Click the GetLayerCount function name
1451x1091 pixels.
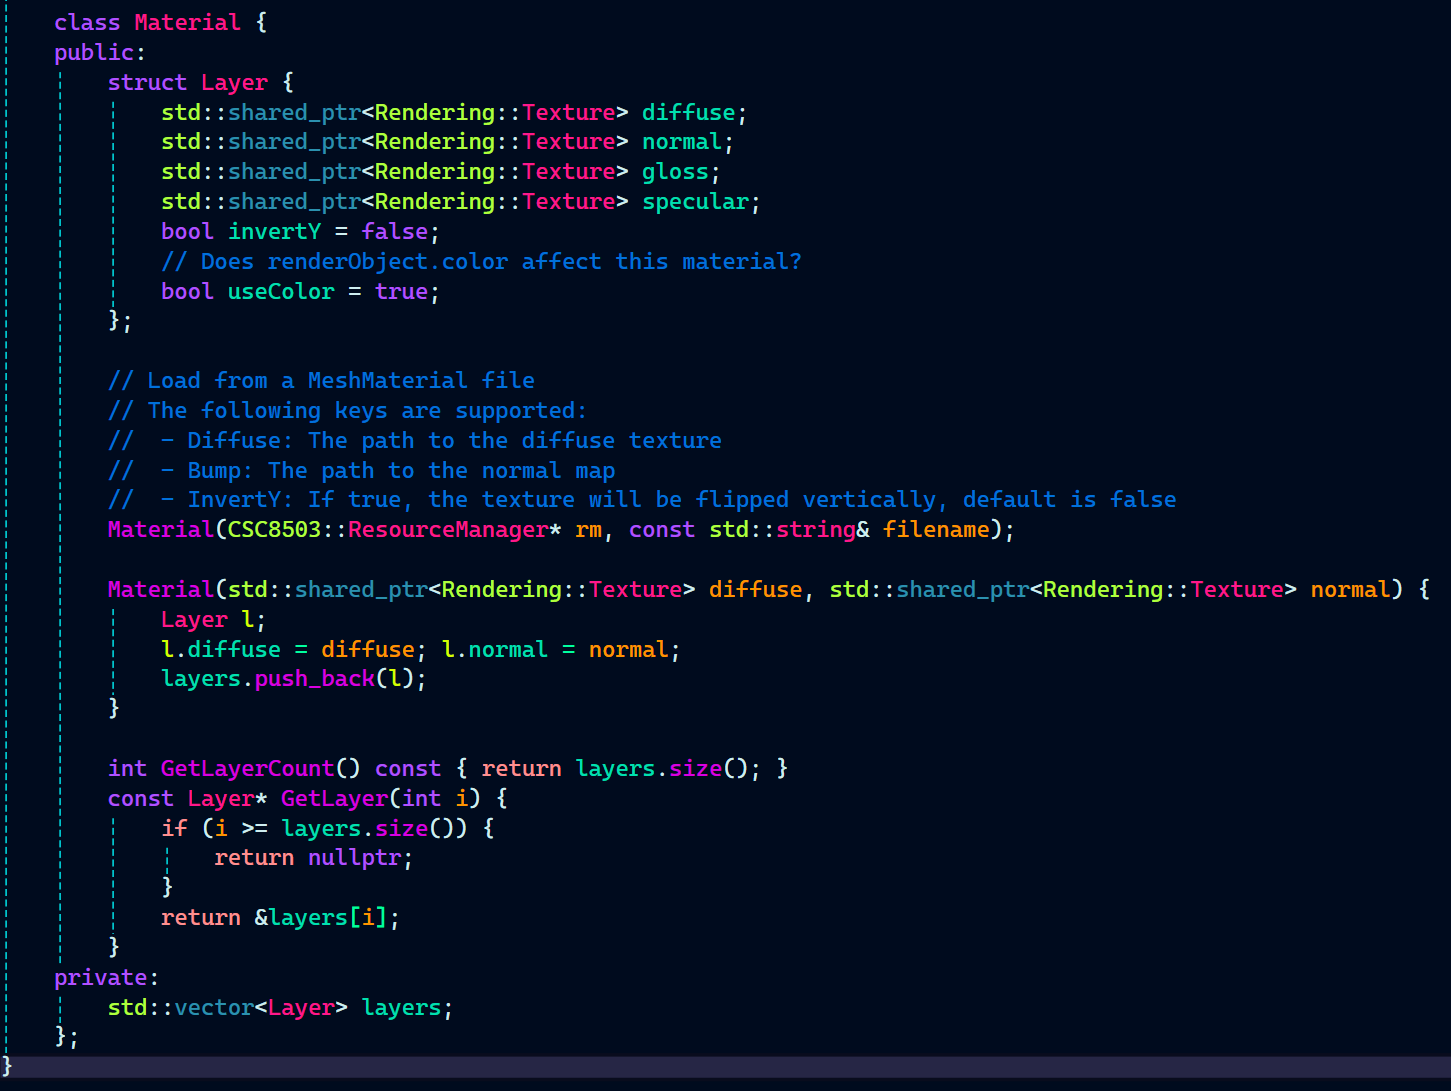(247, 769)
